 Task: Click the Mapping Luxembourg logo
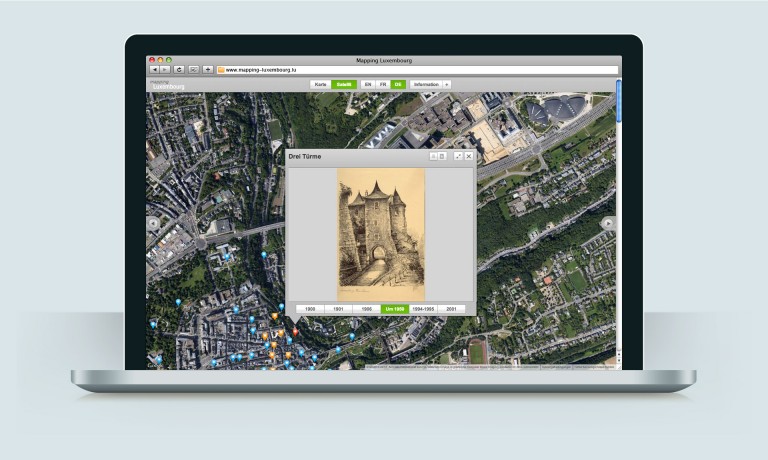tap(168, 85)
